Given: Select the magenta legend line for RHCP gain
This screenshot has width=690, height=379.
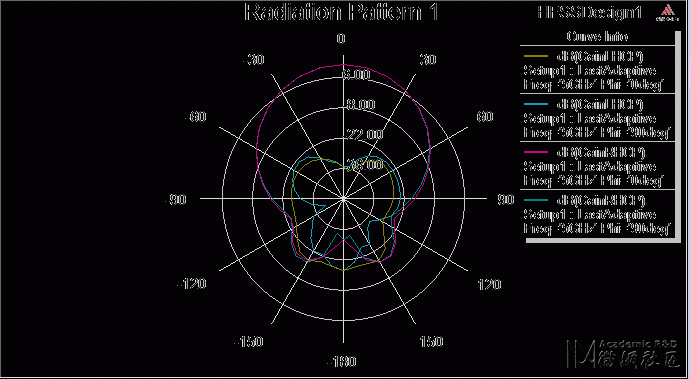Looking at the screenshot, I should click(536, 152).
